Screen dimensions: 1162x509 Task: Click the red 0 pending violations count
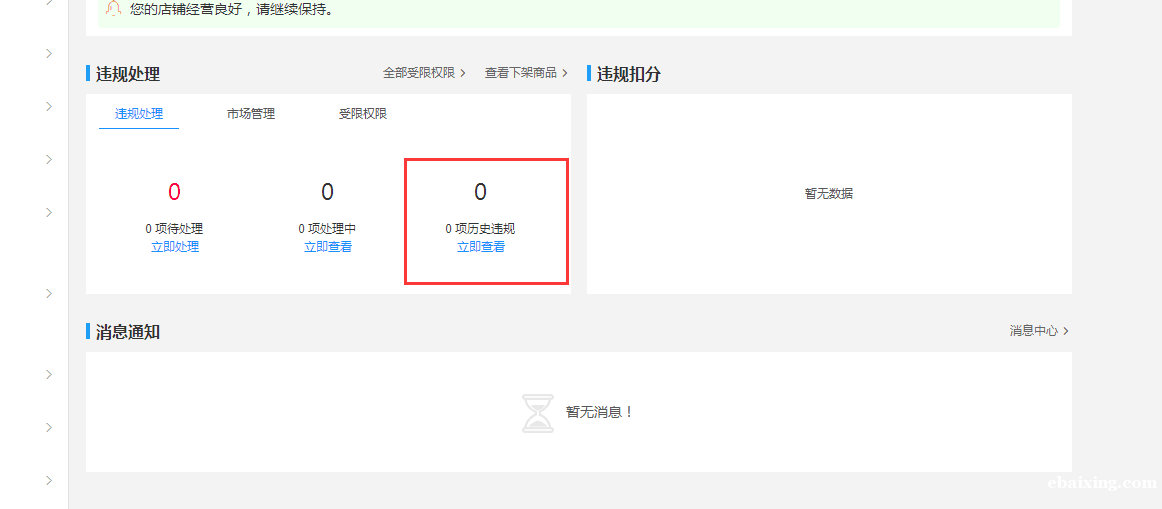(175, 192)
